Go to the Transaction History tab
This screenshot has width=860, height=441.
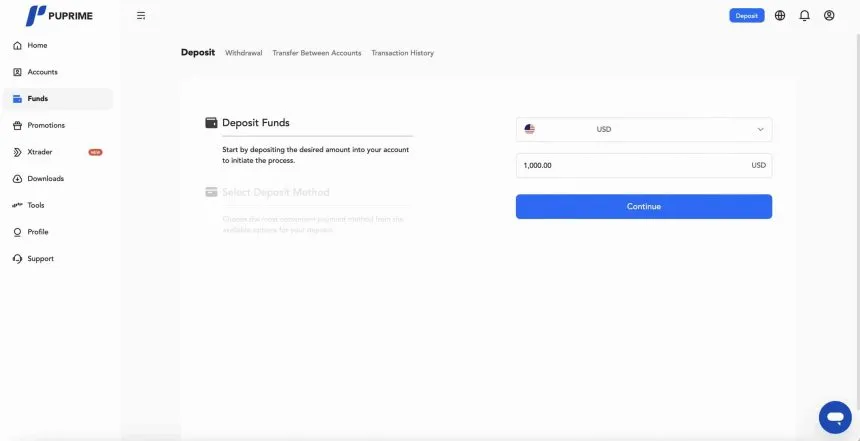coord(402,53)
